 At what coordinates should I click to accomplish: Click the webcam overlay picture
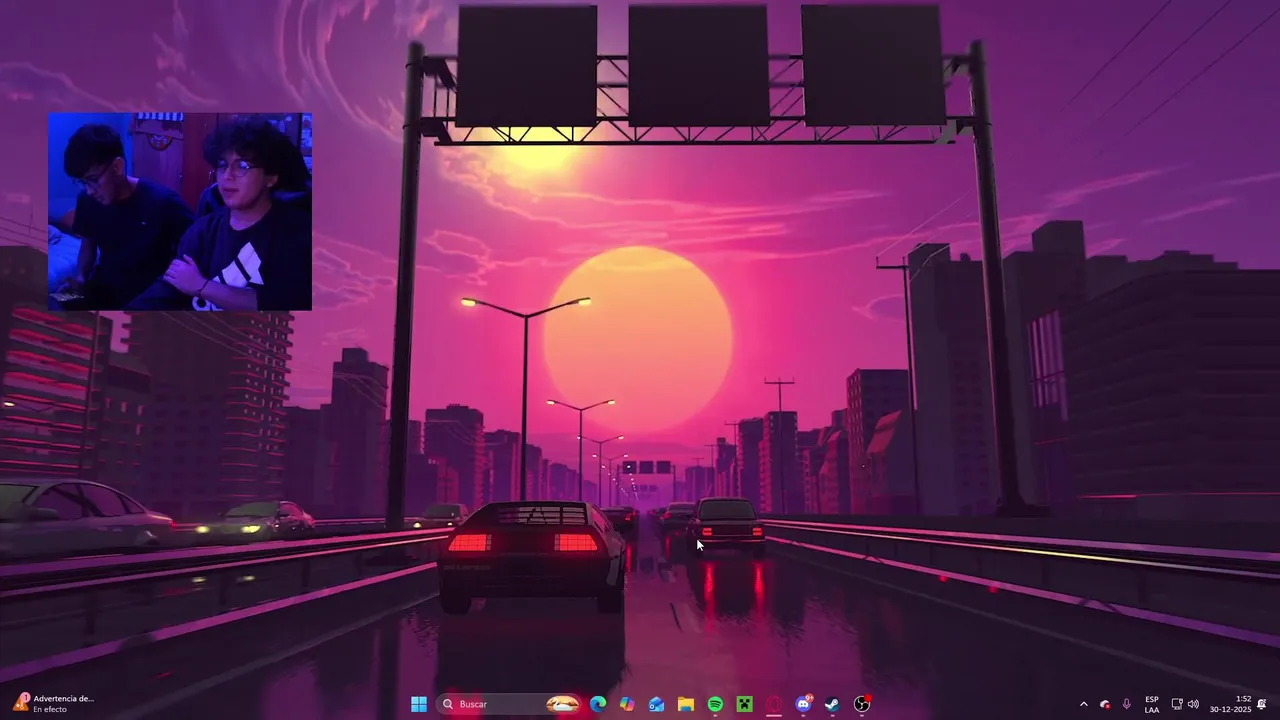coord(180,212)
